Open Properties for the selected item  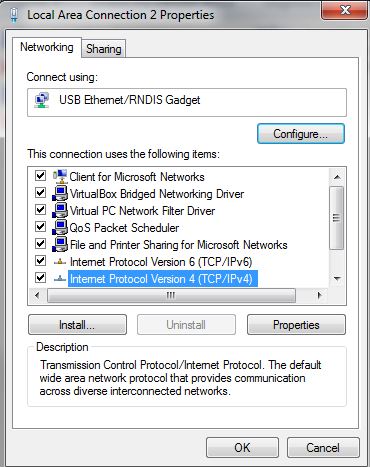pyautogui.click(x=296, y=325)
